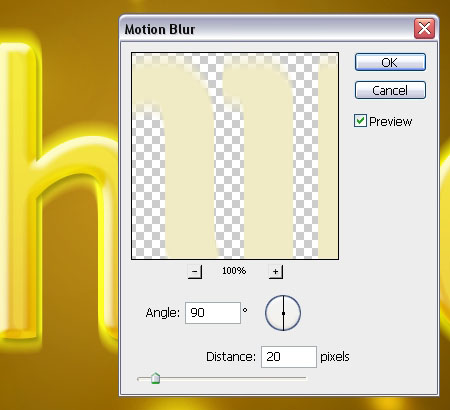The width and height of the screenshot is (450, 410).
Task: Focus the Distance input field
Action: pos(289,357)
